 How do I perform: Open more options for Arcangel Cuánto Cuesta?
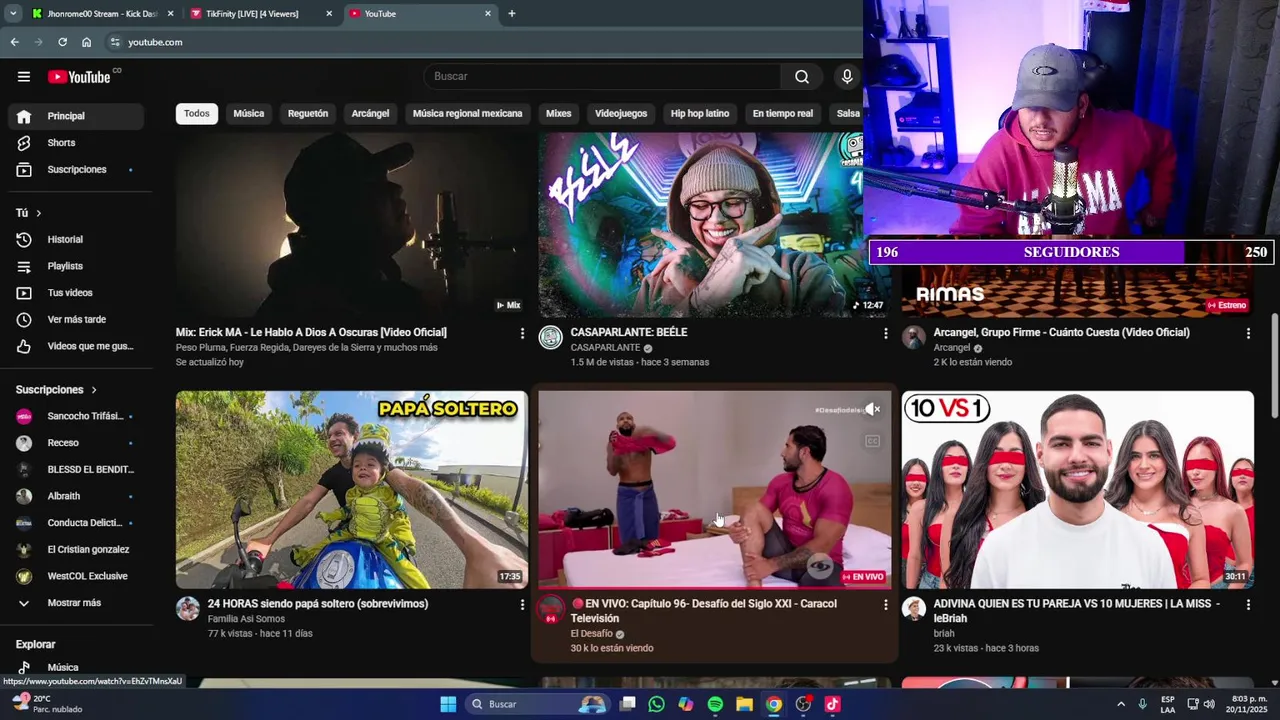point(1248,333)
